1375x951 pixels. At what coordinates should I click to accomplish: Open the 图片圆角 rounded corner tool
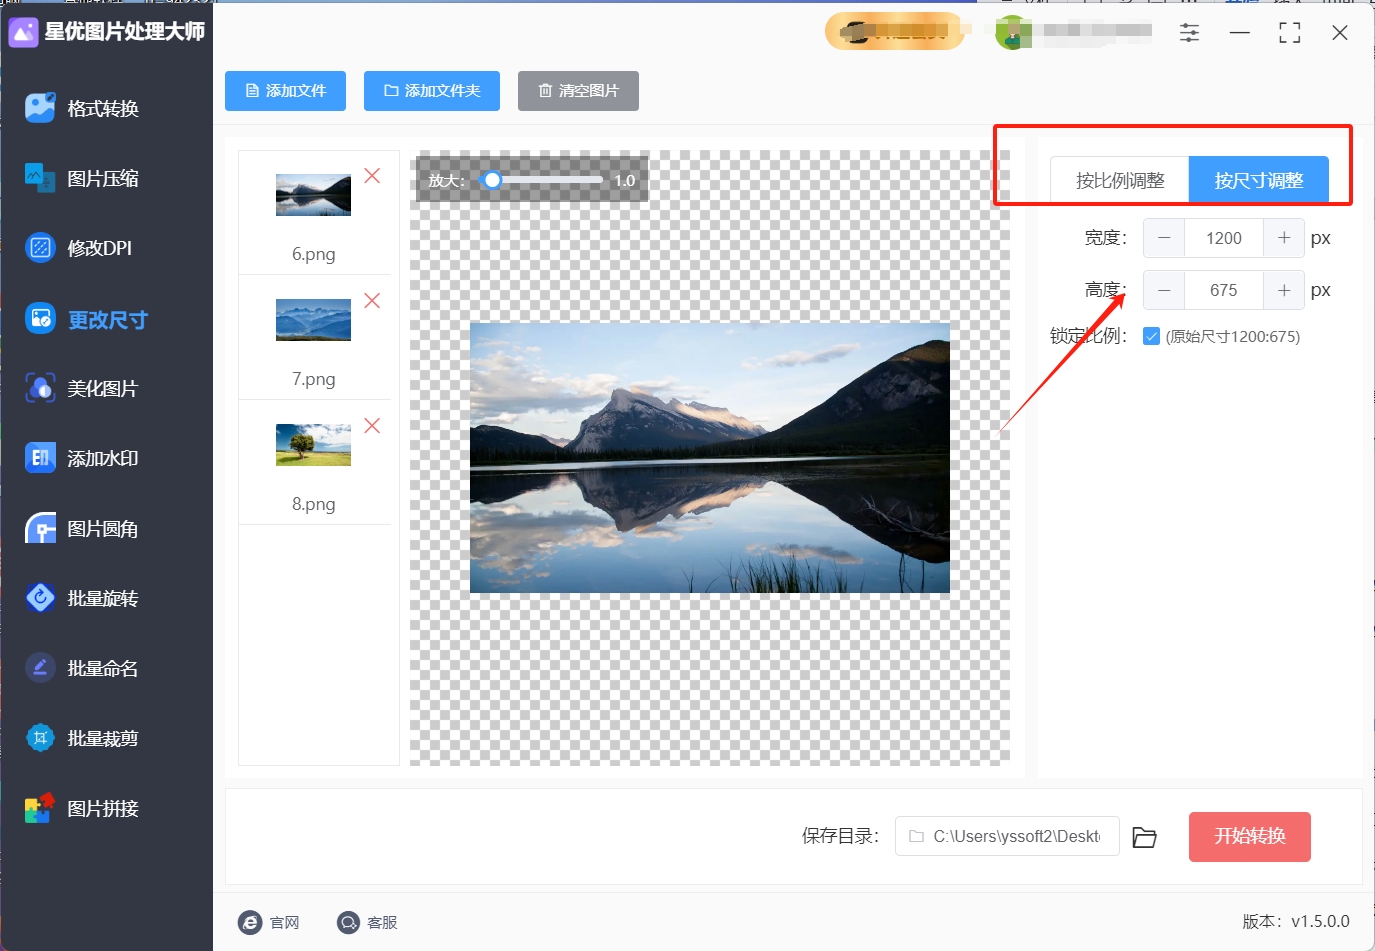tap(82, 528)
